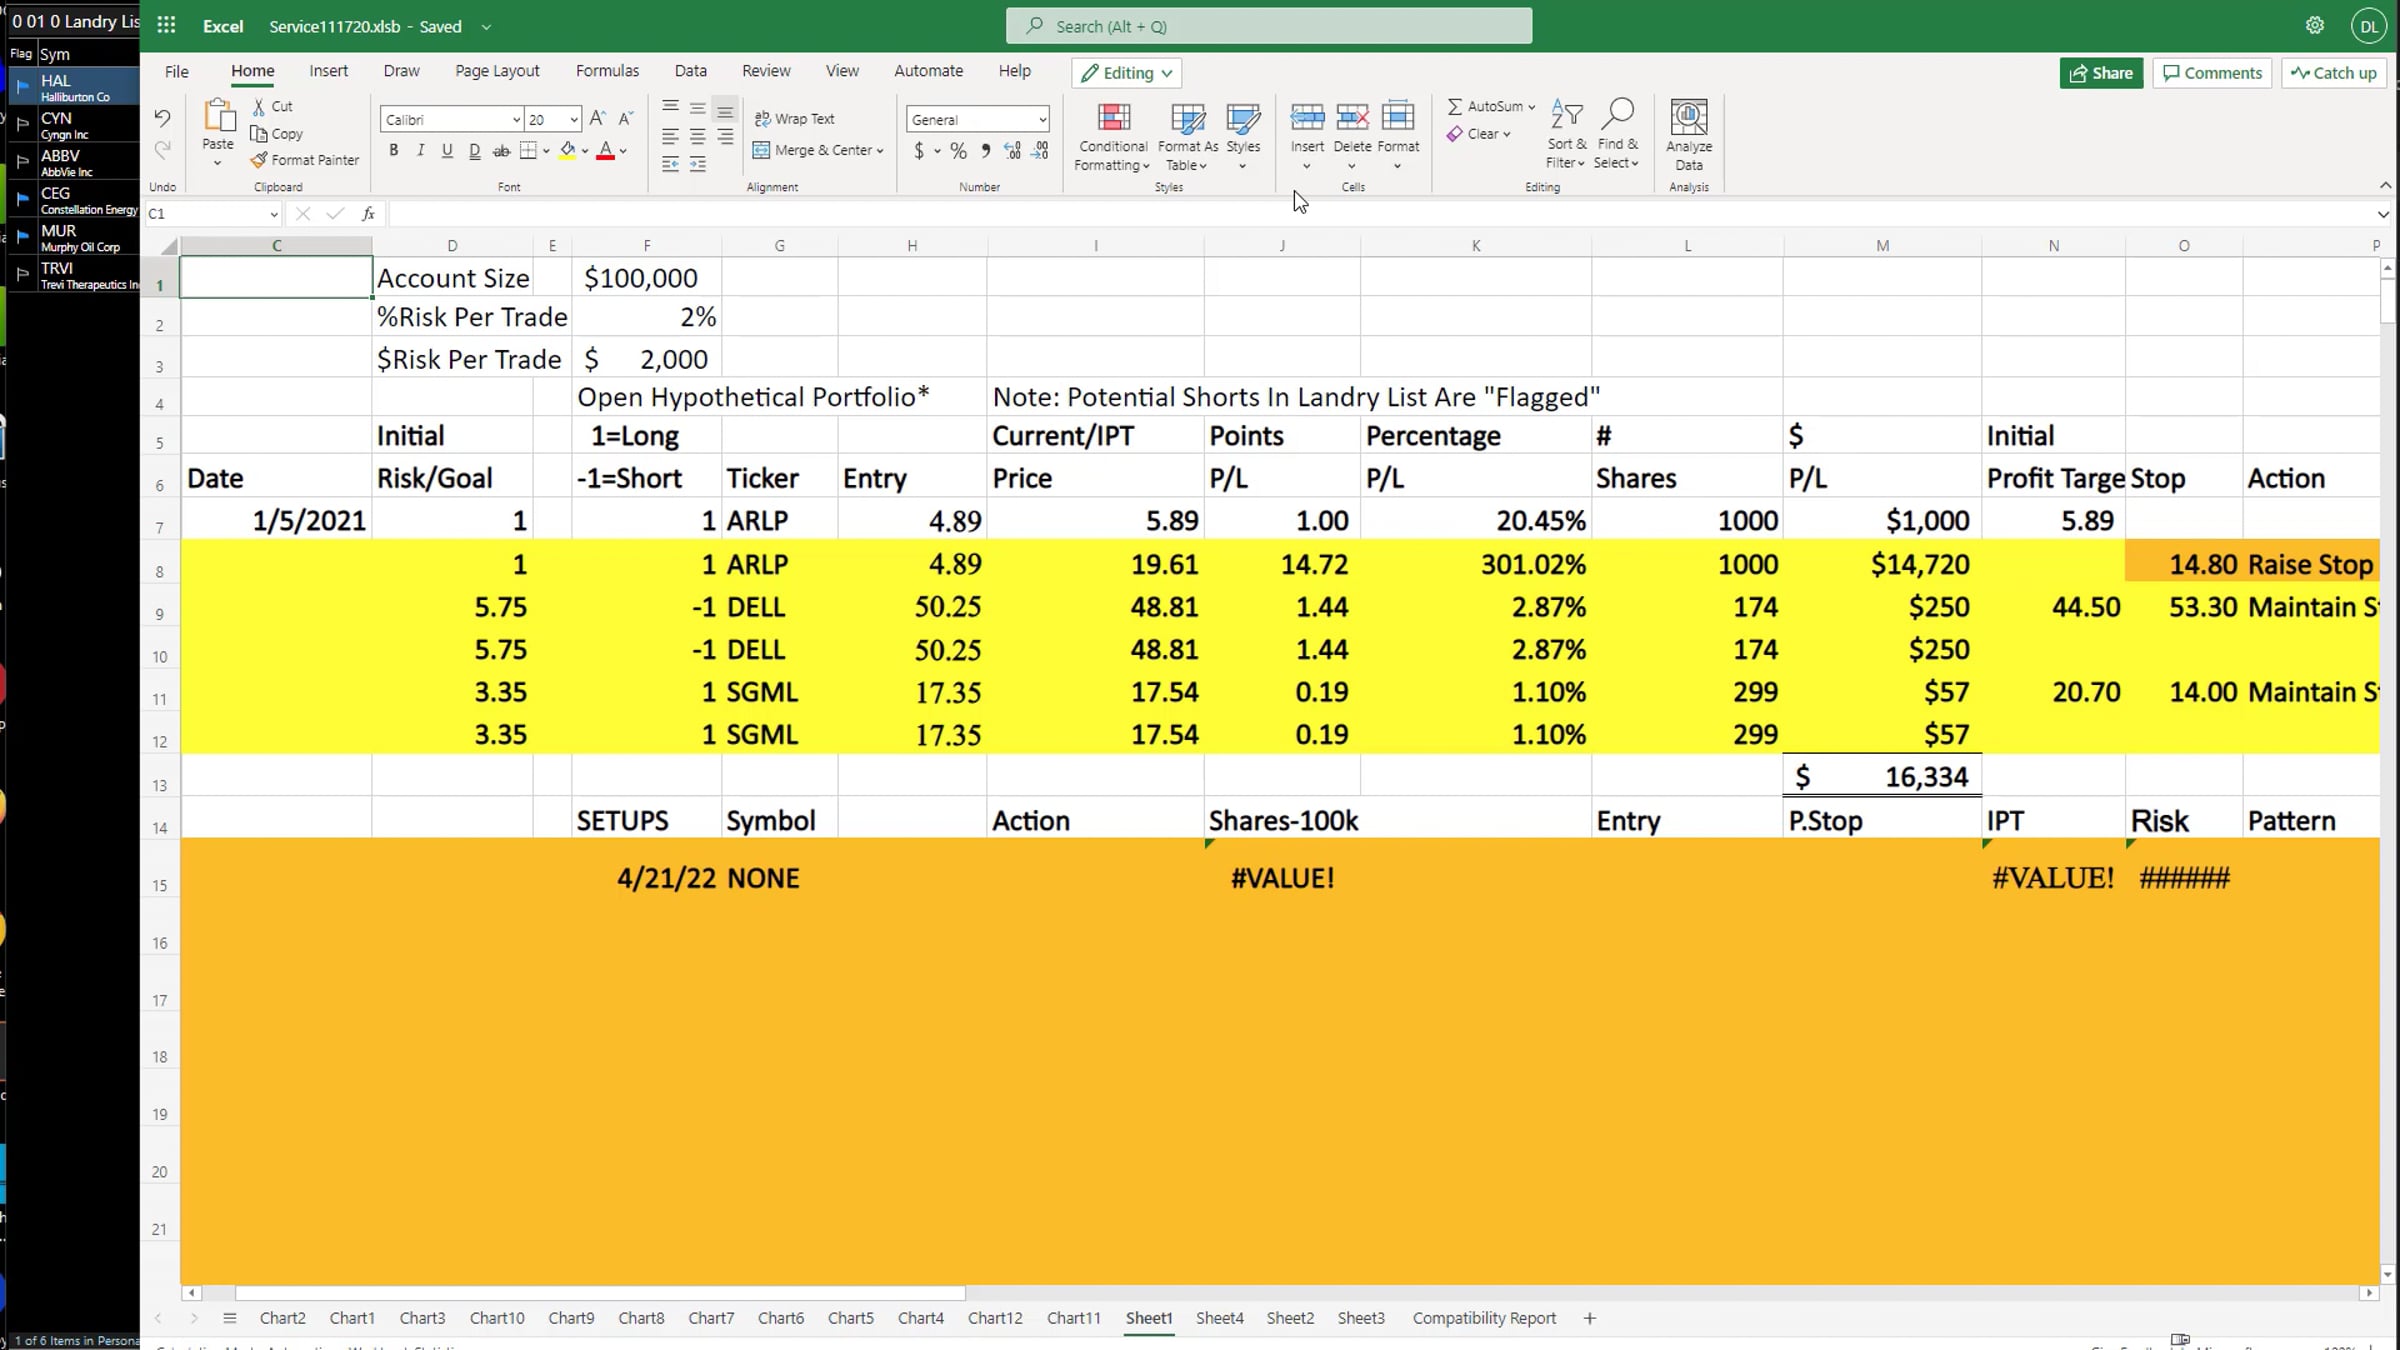Open Sort & Filter
Screen dimensions: 2400x1350
click(1566, 134)
